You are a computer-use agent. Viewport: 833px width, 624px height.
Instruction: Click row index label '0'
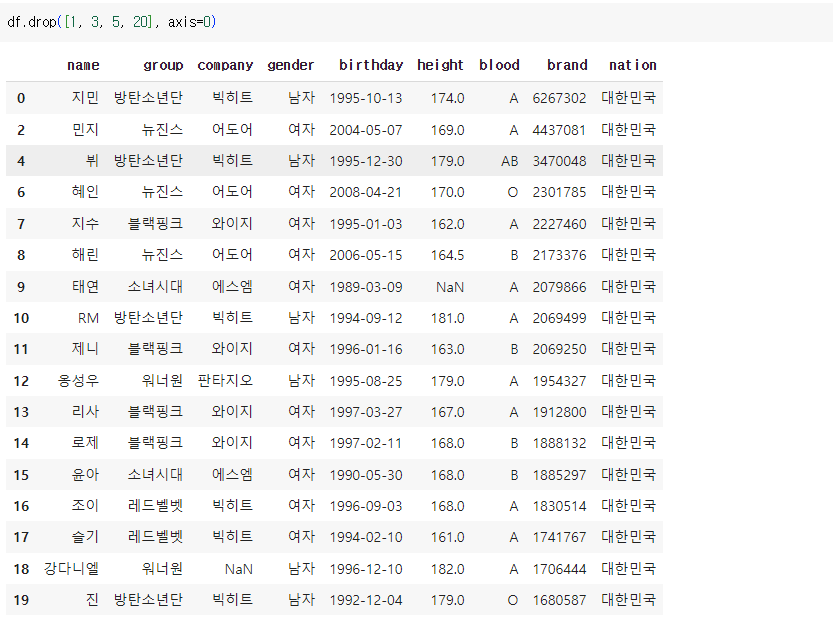[21, 98]
